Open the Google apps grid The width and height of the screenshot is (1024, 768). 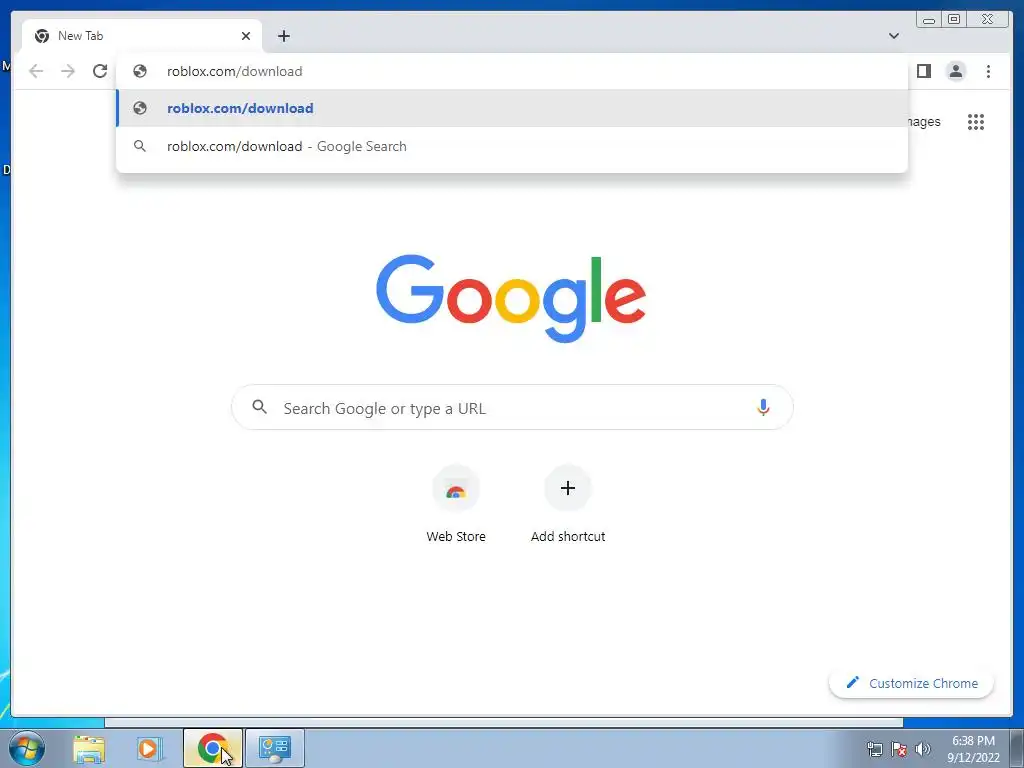(976, 122)
